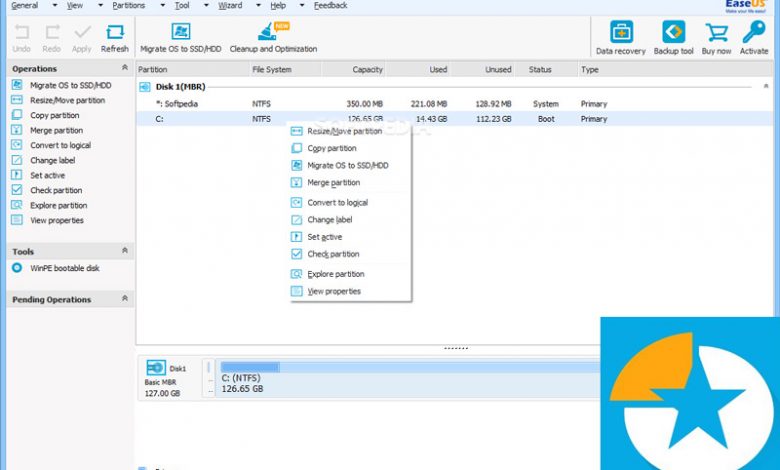
Task: Select the Softpedia partition row
Action: point(455,104)
